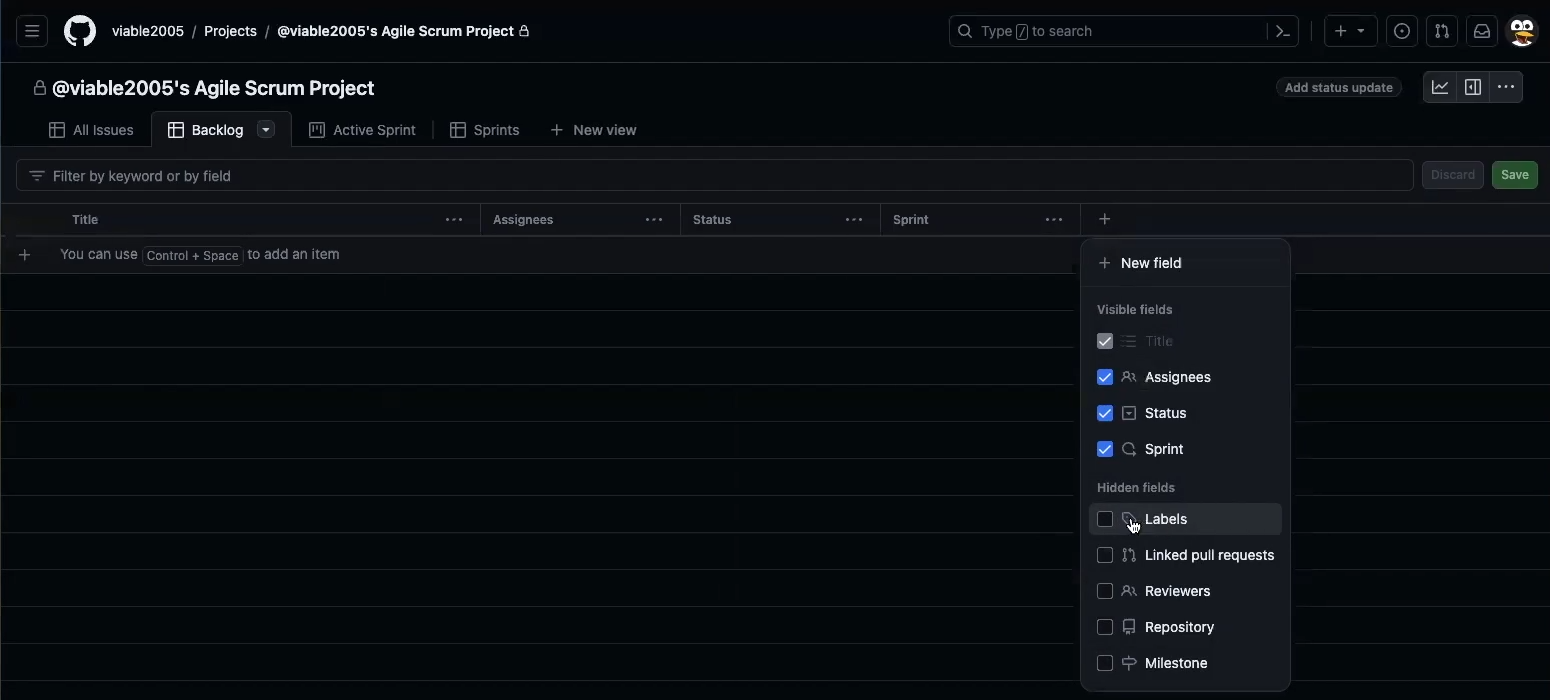1550x700 pixels.
Task: Enable the Labels field checkbox
Action: click(x=1105, y=519)
